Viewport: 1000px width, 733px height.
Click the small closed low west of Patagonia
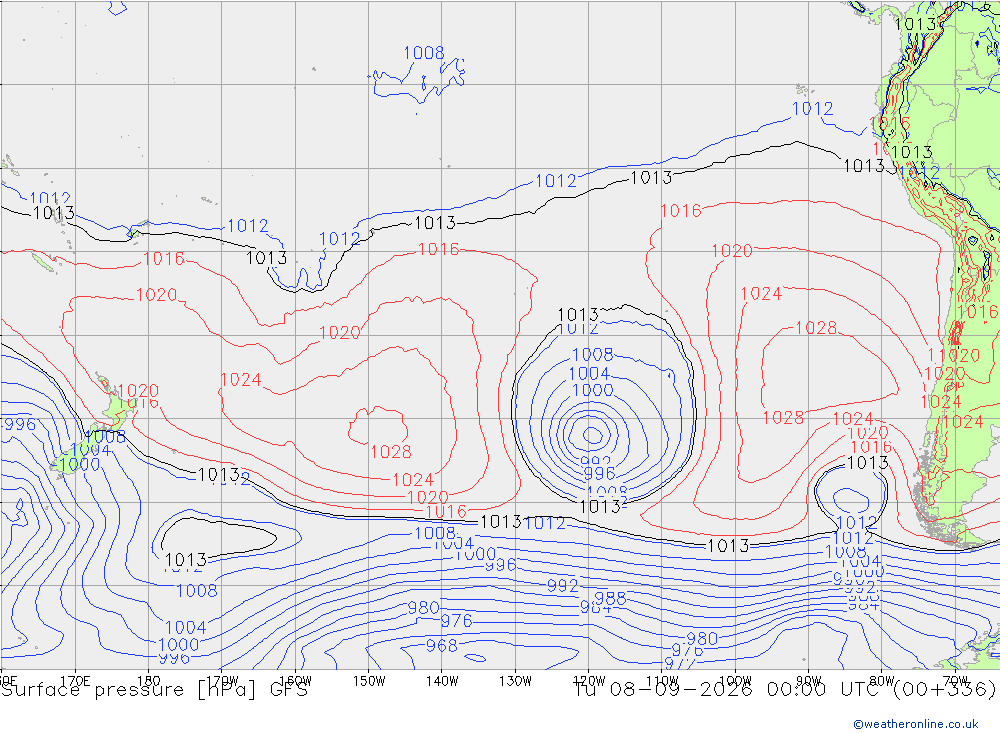(x=851, y=500)
